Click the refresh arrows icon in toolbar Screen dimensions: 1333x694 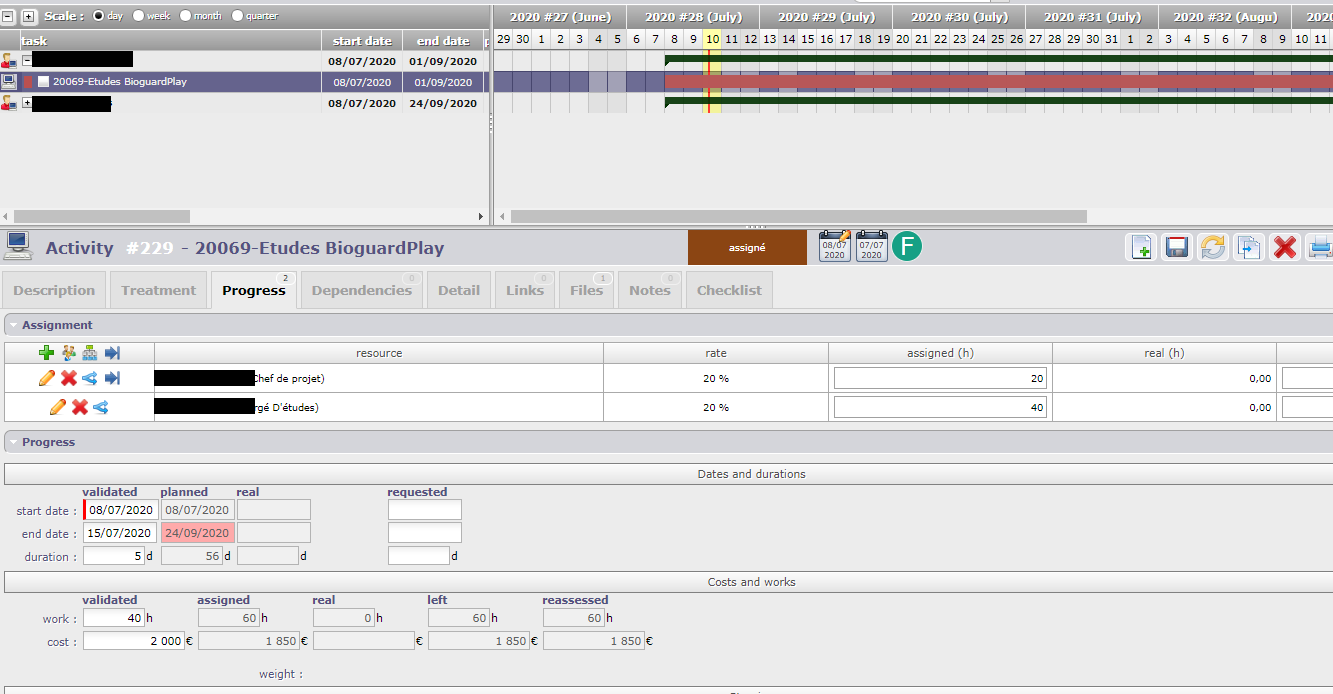(x=1213, y=247)
